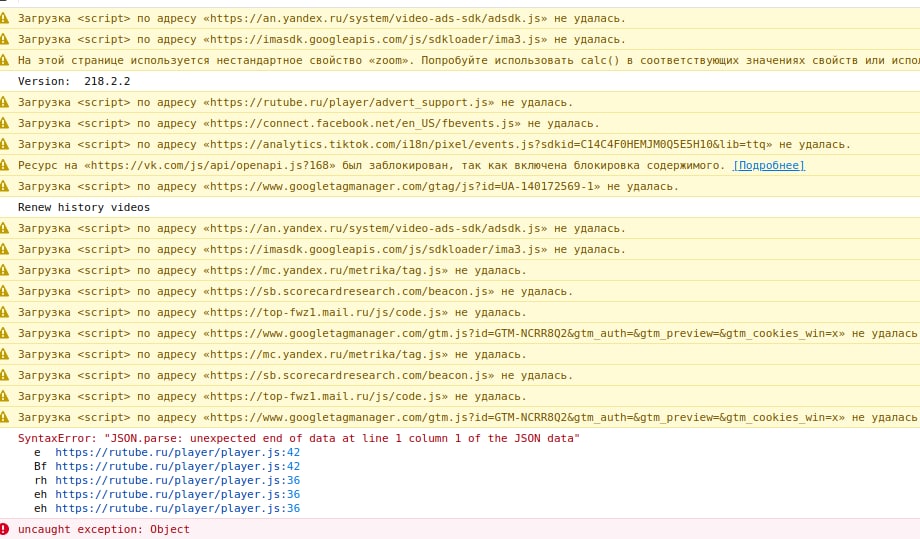Image resolution: width=920 pixels, height=539 pixels.
Task: Open the [Подробнее] link in the vk.com row
Action: click(769, 165)
